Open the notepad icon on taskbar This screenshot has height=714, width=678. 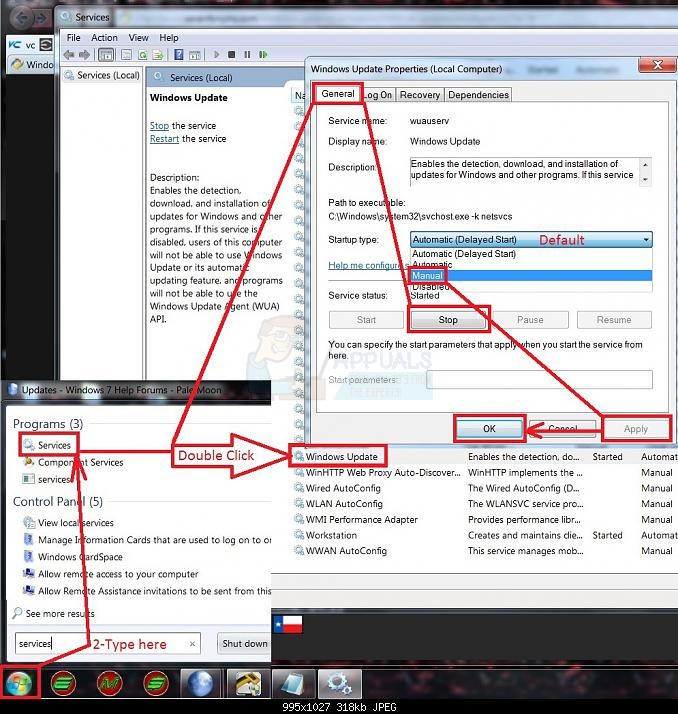(x=293, y=683)
